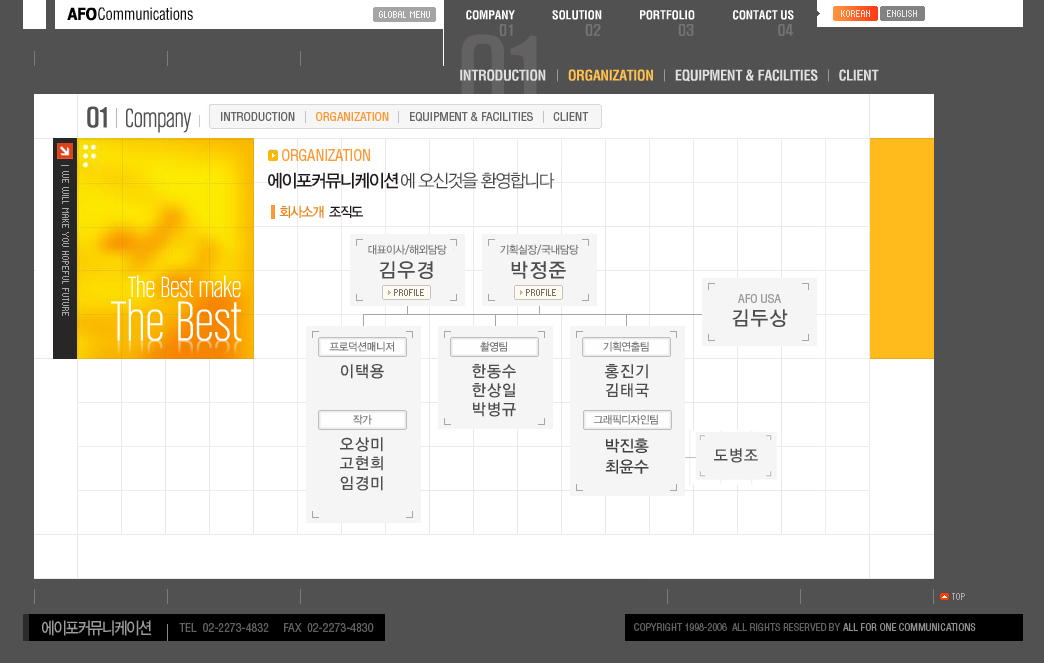
Task: View 김우경's PROFILE button
Action: click(406, 293)
